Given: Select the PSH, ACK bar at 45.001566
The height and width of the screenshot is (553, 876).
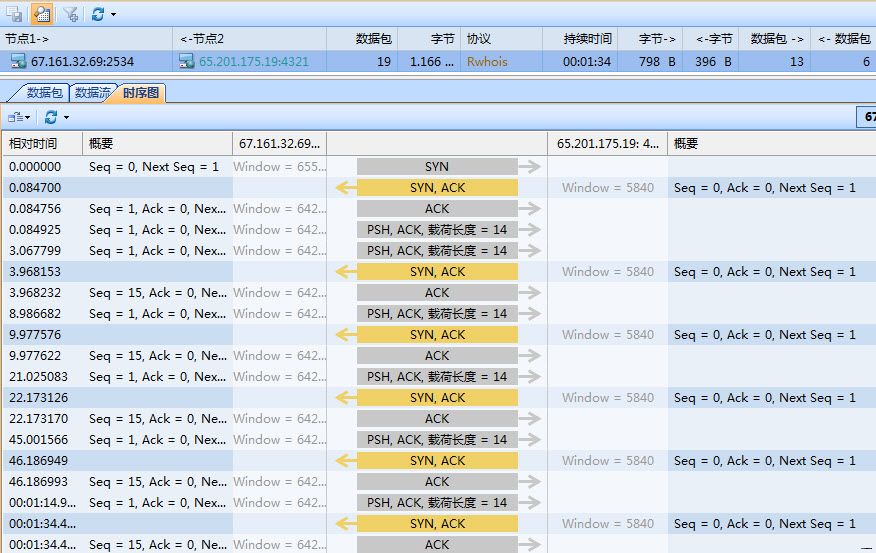Looking at the screenshot, I should 437,440.
